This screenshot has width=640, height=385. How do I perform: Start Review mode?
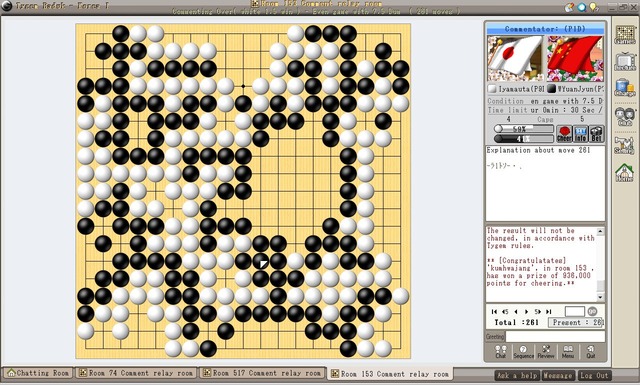pos(546,352)
